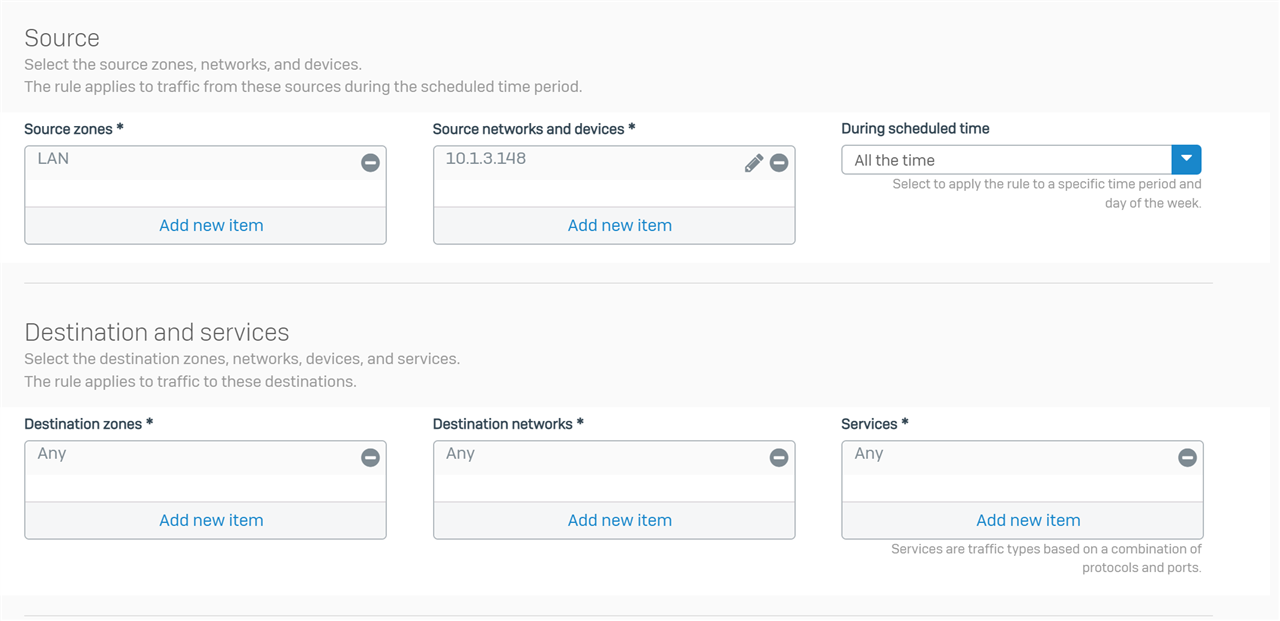Click the Source section heading
The width and height of the screenshot is (1280, 621).
(x=62, y=38)
